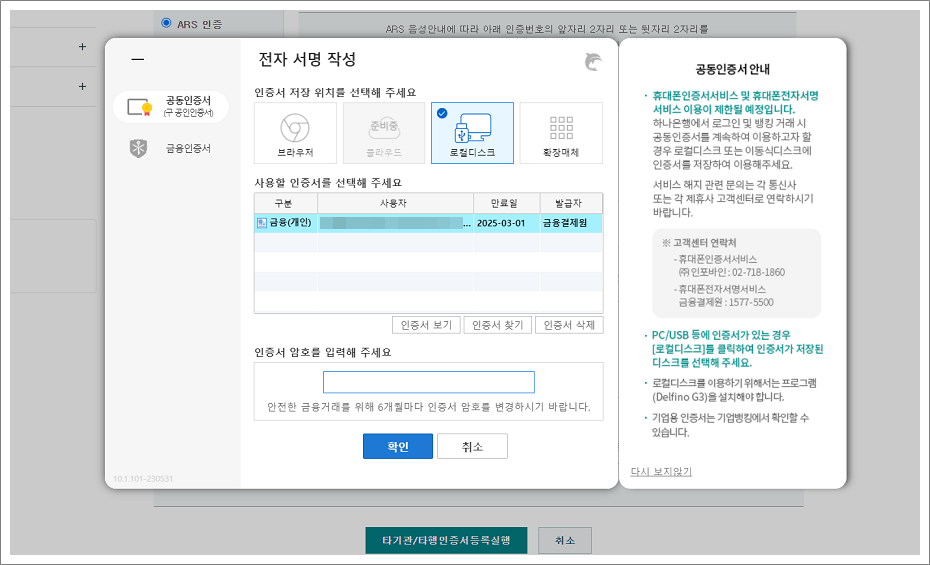Switch to the 금융인증서 tab
Viewport: 930px width, 565px height.
pos(171,148)
